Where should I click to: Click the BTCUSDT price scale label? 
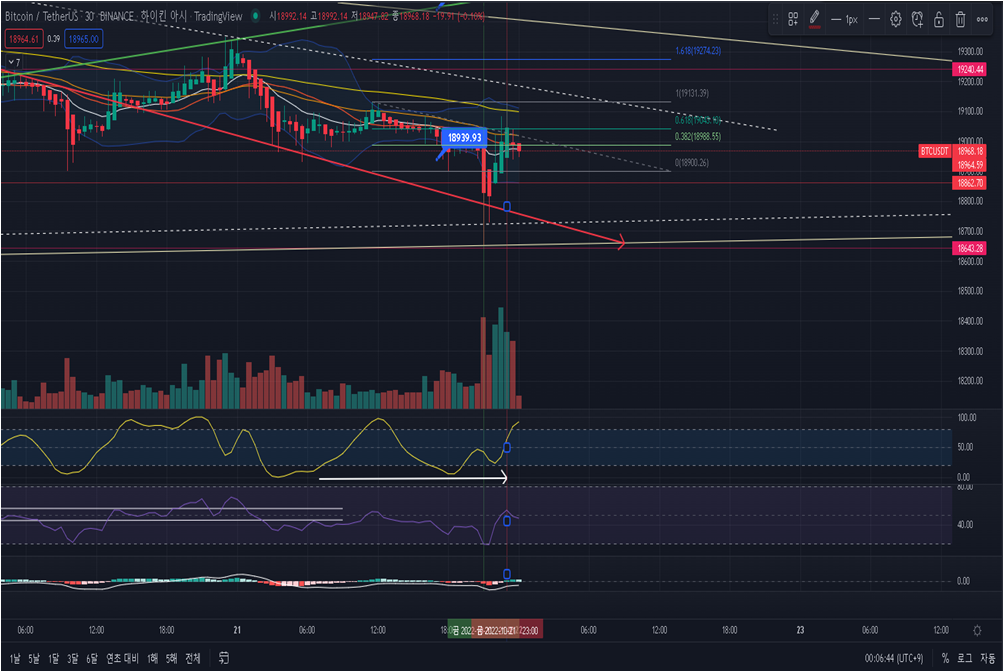(935, 151)
